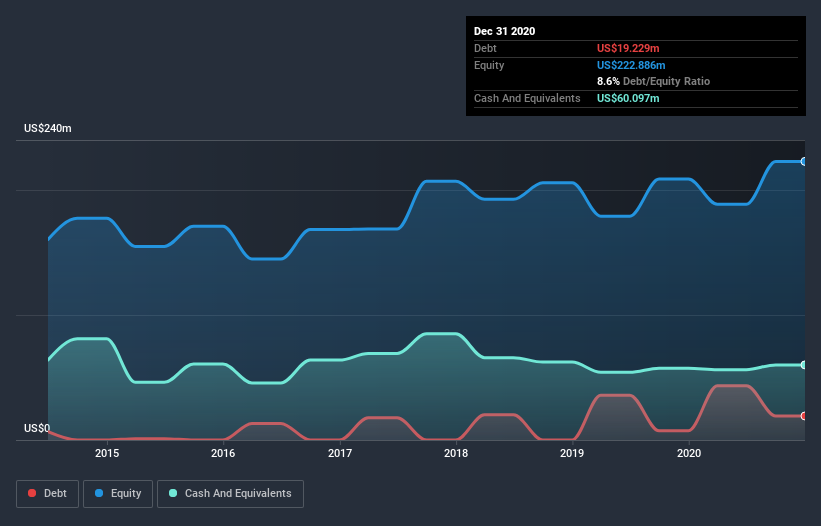Click the Dec 31 2020 tooltip date

pyautogui.click(x=504, y=31)
